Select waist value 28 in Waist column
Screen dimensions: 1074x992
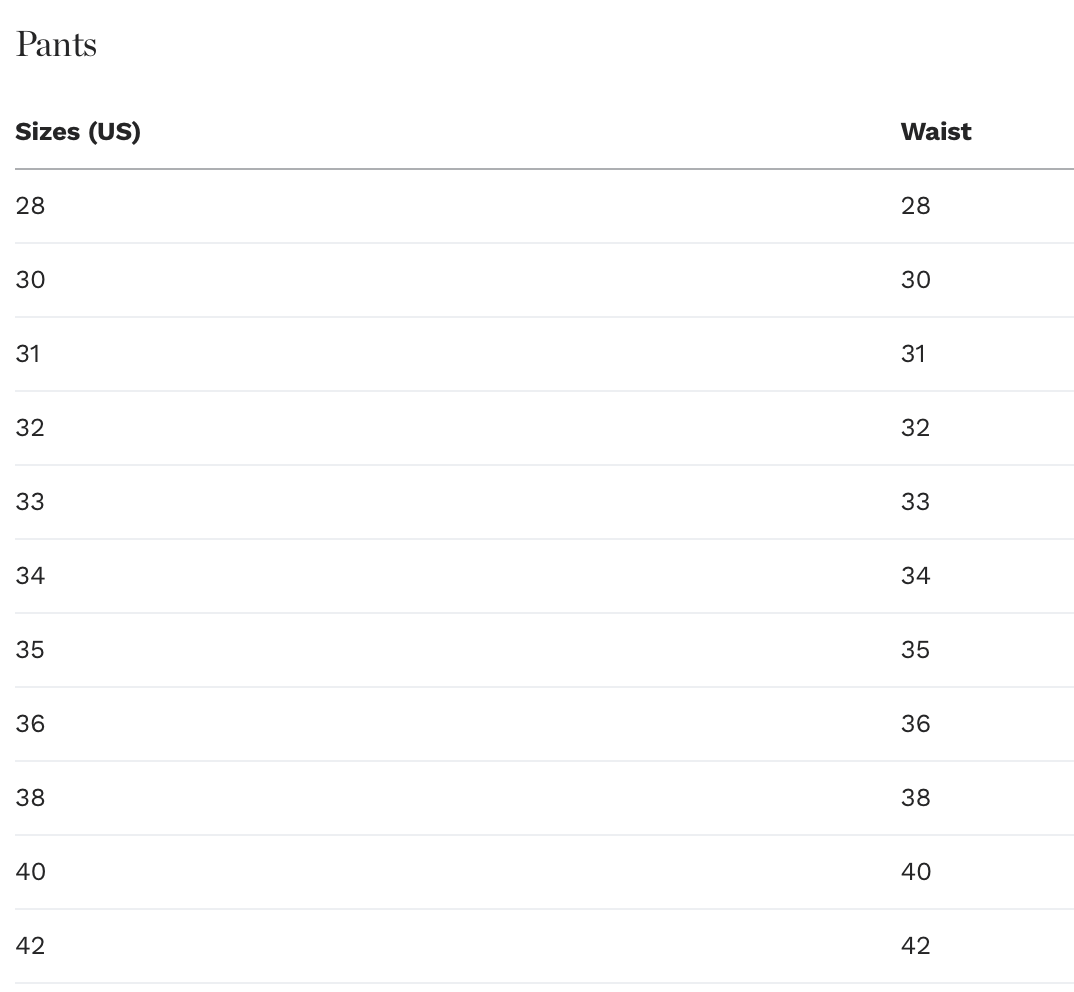coord(915,206)
